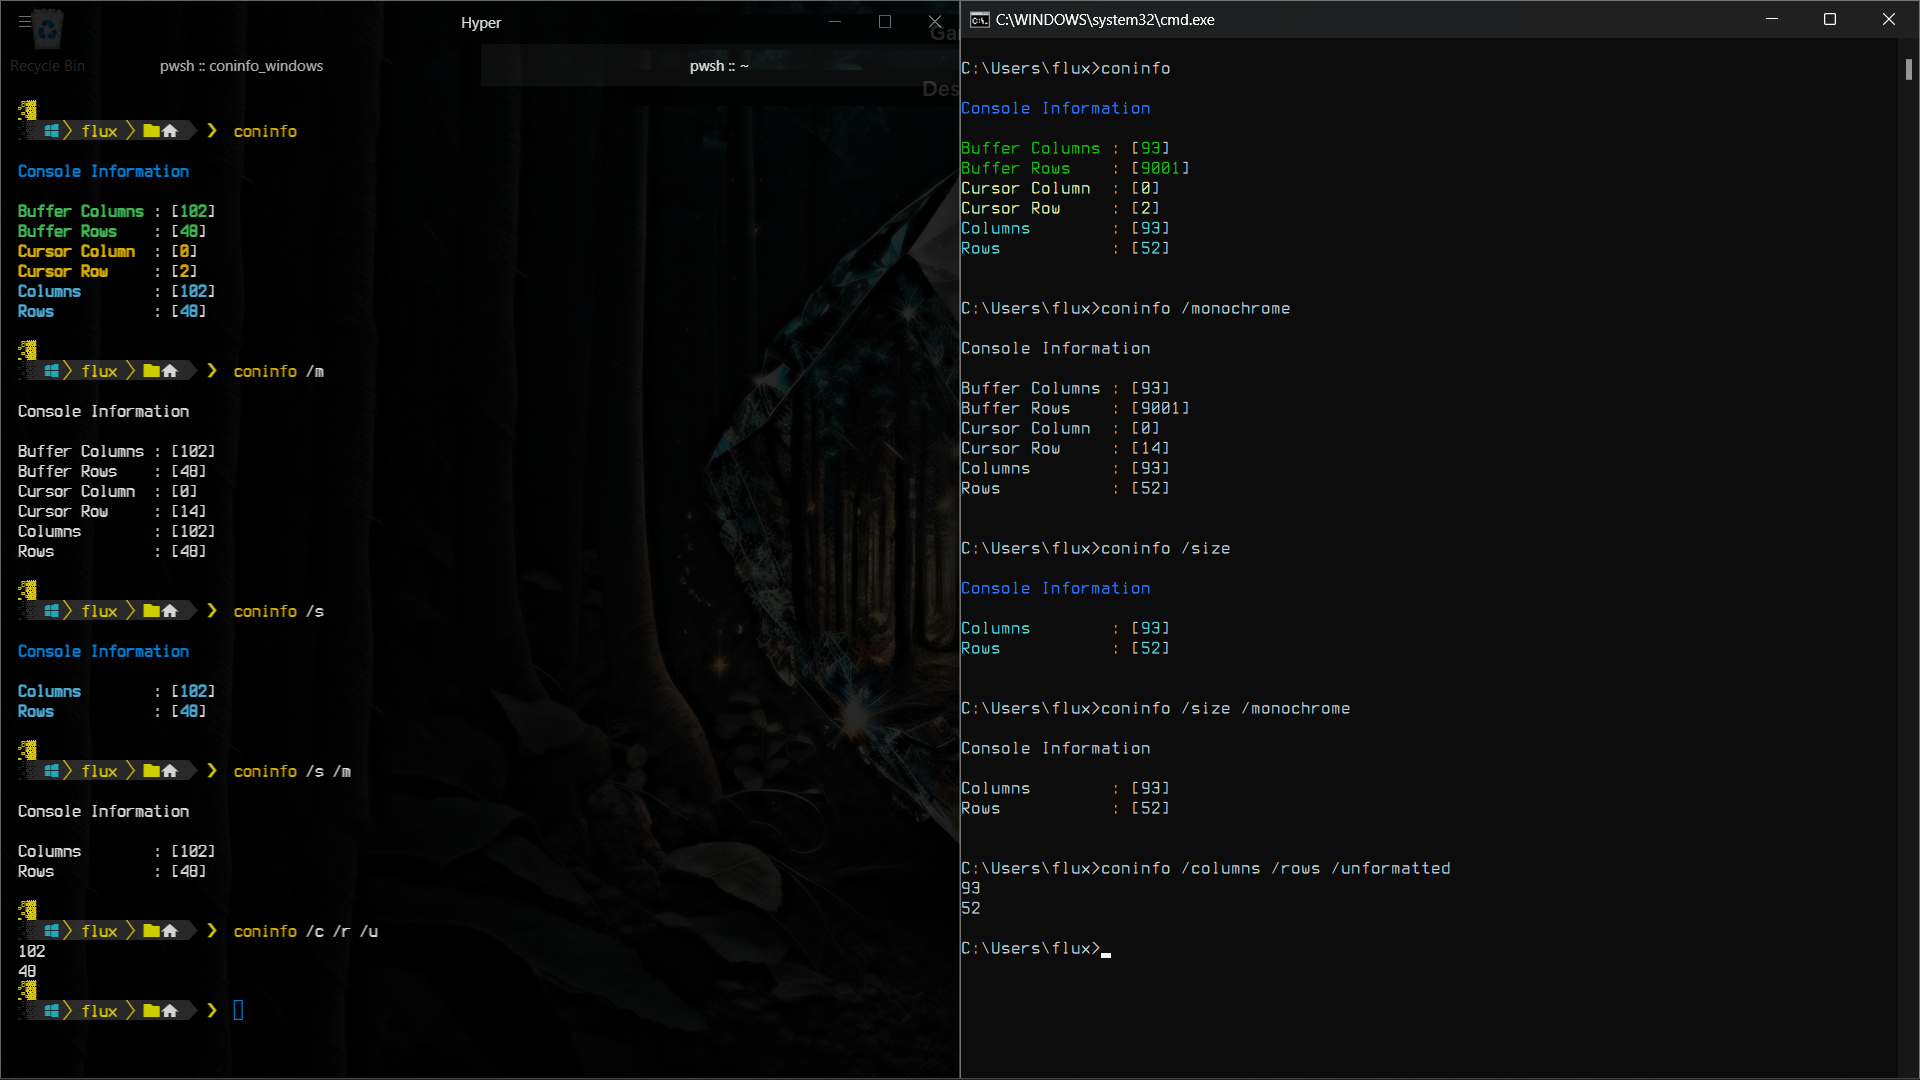Maximize the cmd.exe window
This screenshot has width=1920, height=1080.
(x=1829, y=19)
